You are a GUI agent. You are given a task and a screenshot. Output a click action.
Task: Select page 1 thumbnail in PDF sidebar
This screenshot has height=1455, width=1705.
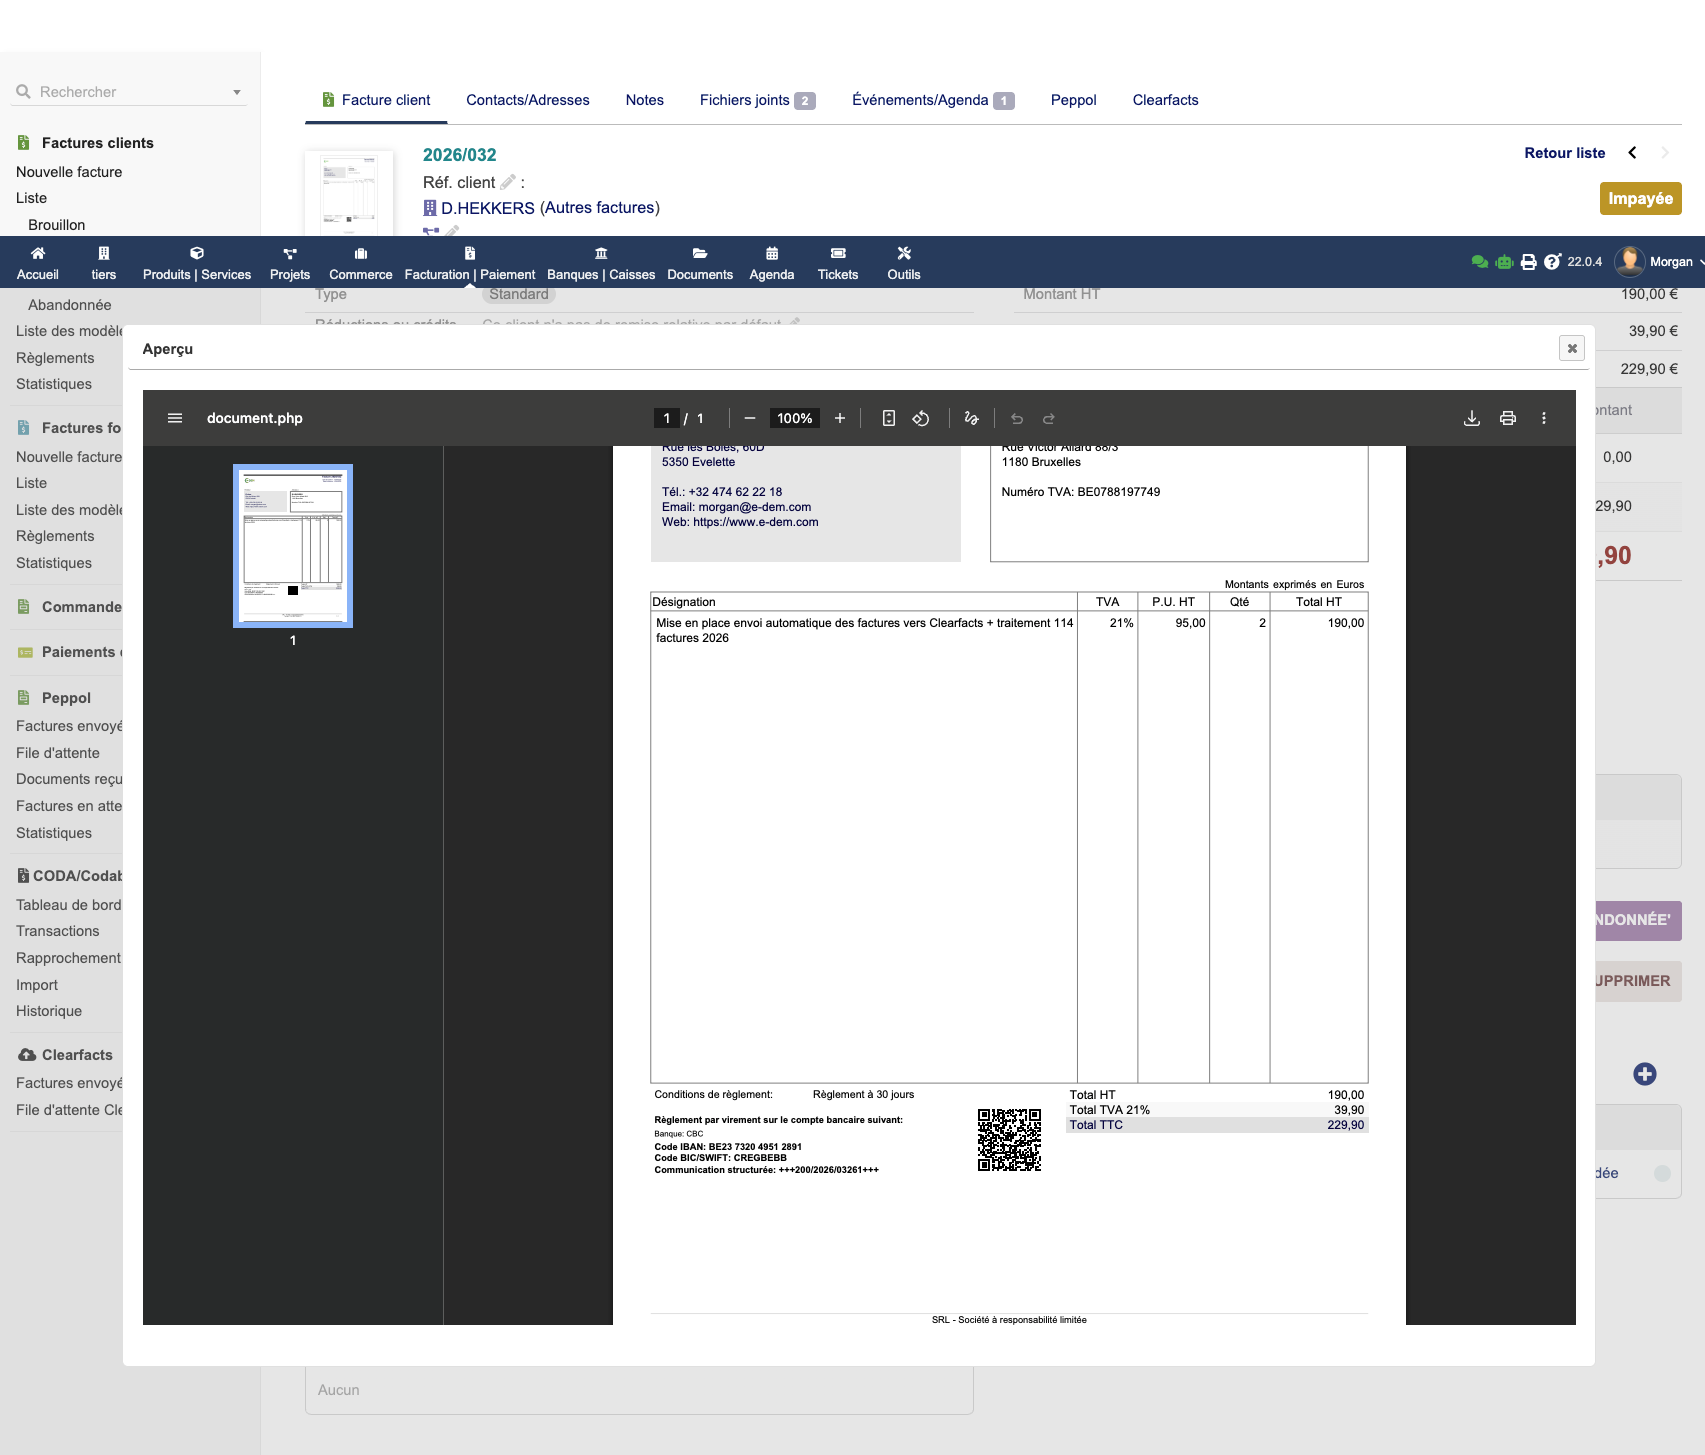tap(293, 545)
